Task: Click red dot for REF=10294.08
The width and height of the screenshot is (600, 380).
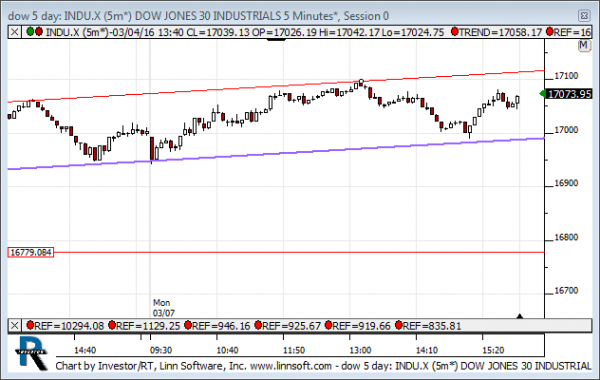Action: (30, 325)
